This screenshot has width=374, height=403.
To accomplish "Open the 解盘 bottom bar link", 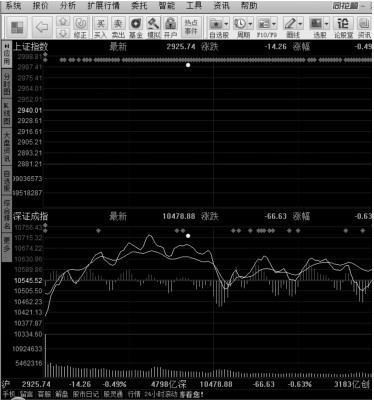I will 61,395.
